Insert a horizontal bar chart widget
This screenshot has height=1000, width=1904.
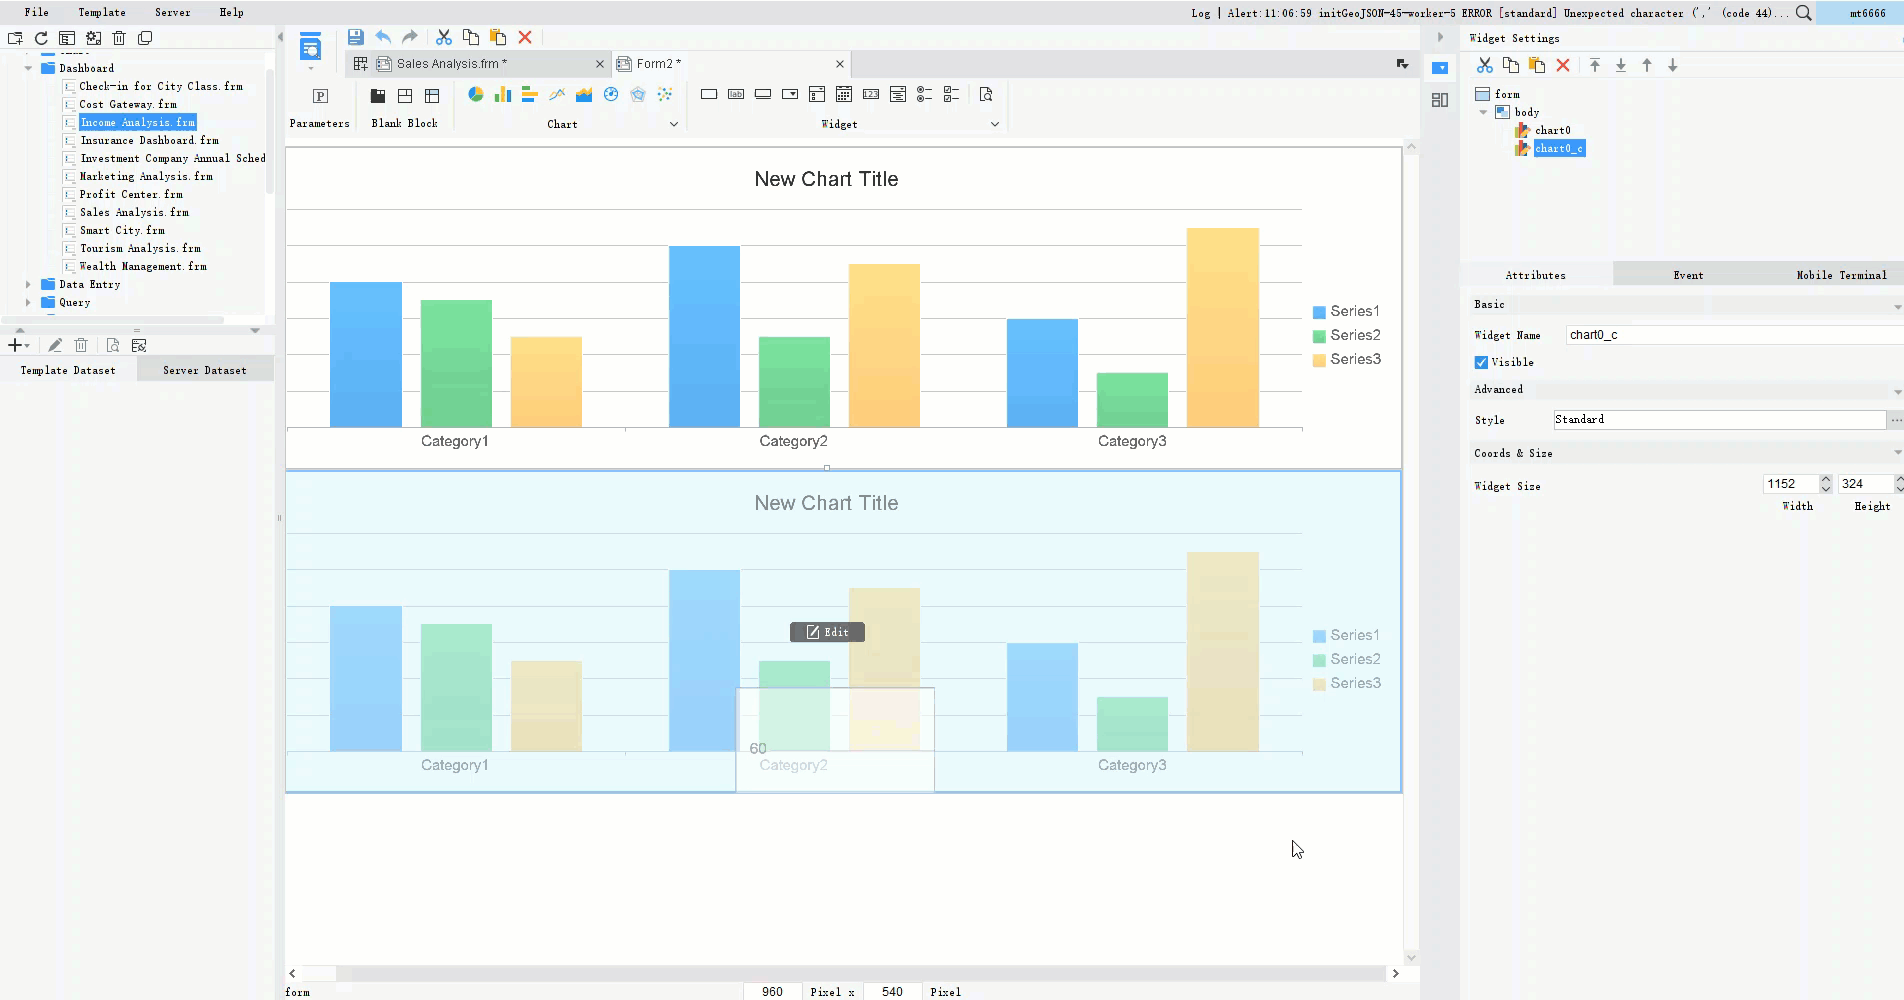[530, 94]
